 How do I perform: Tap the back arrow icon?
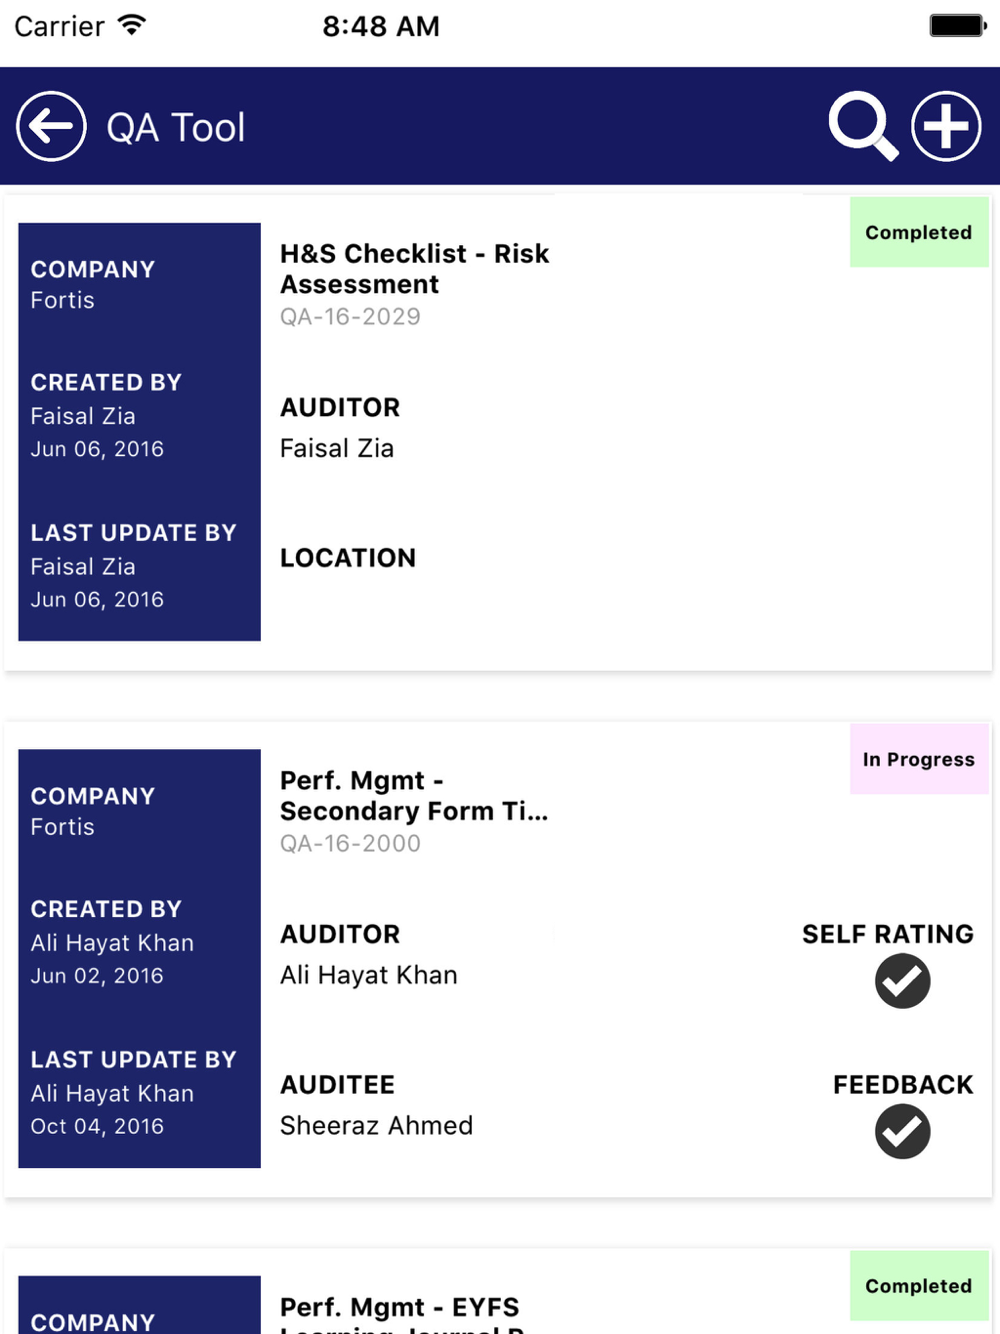(51, 126)
